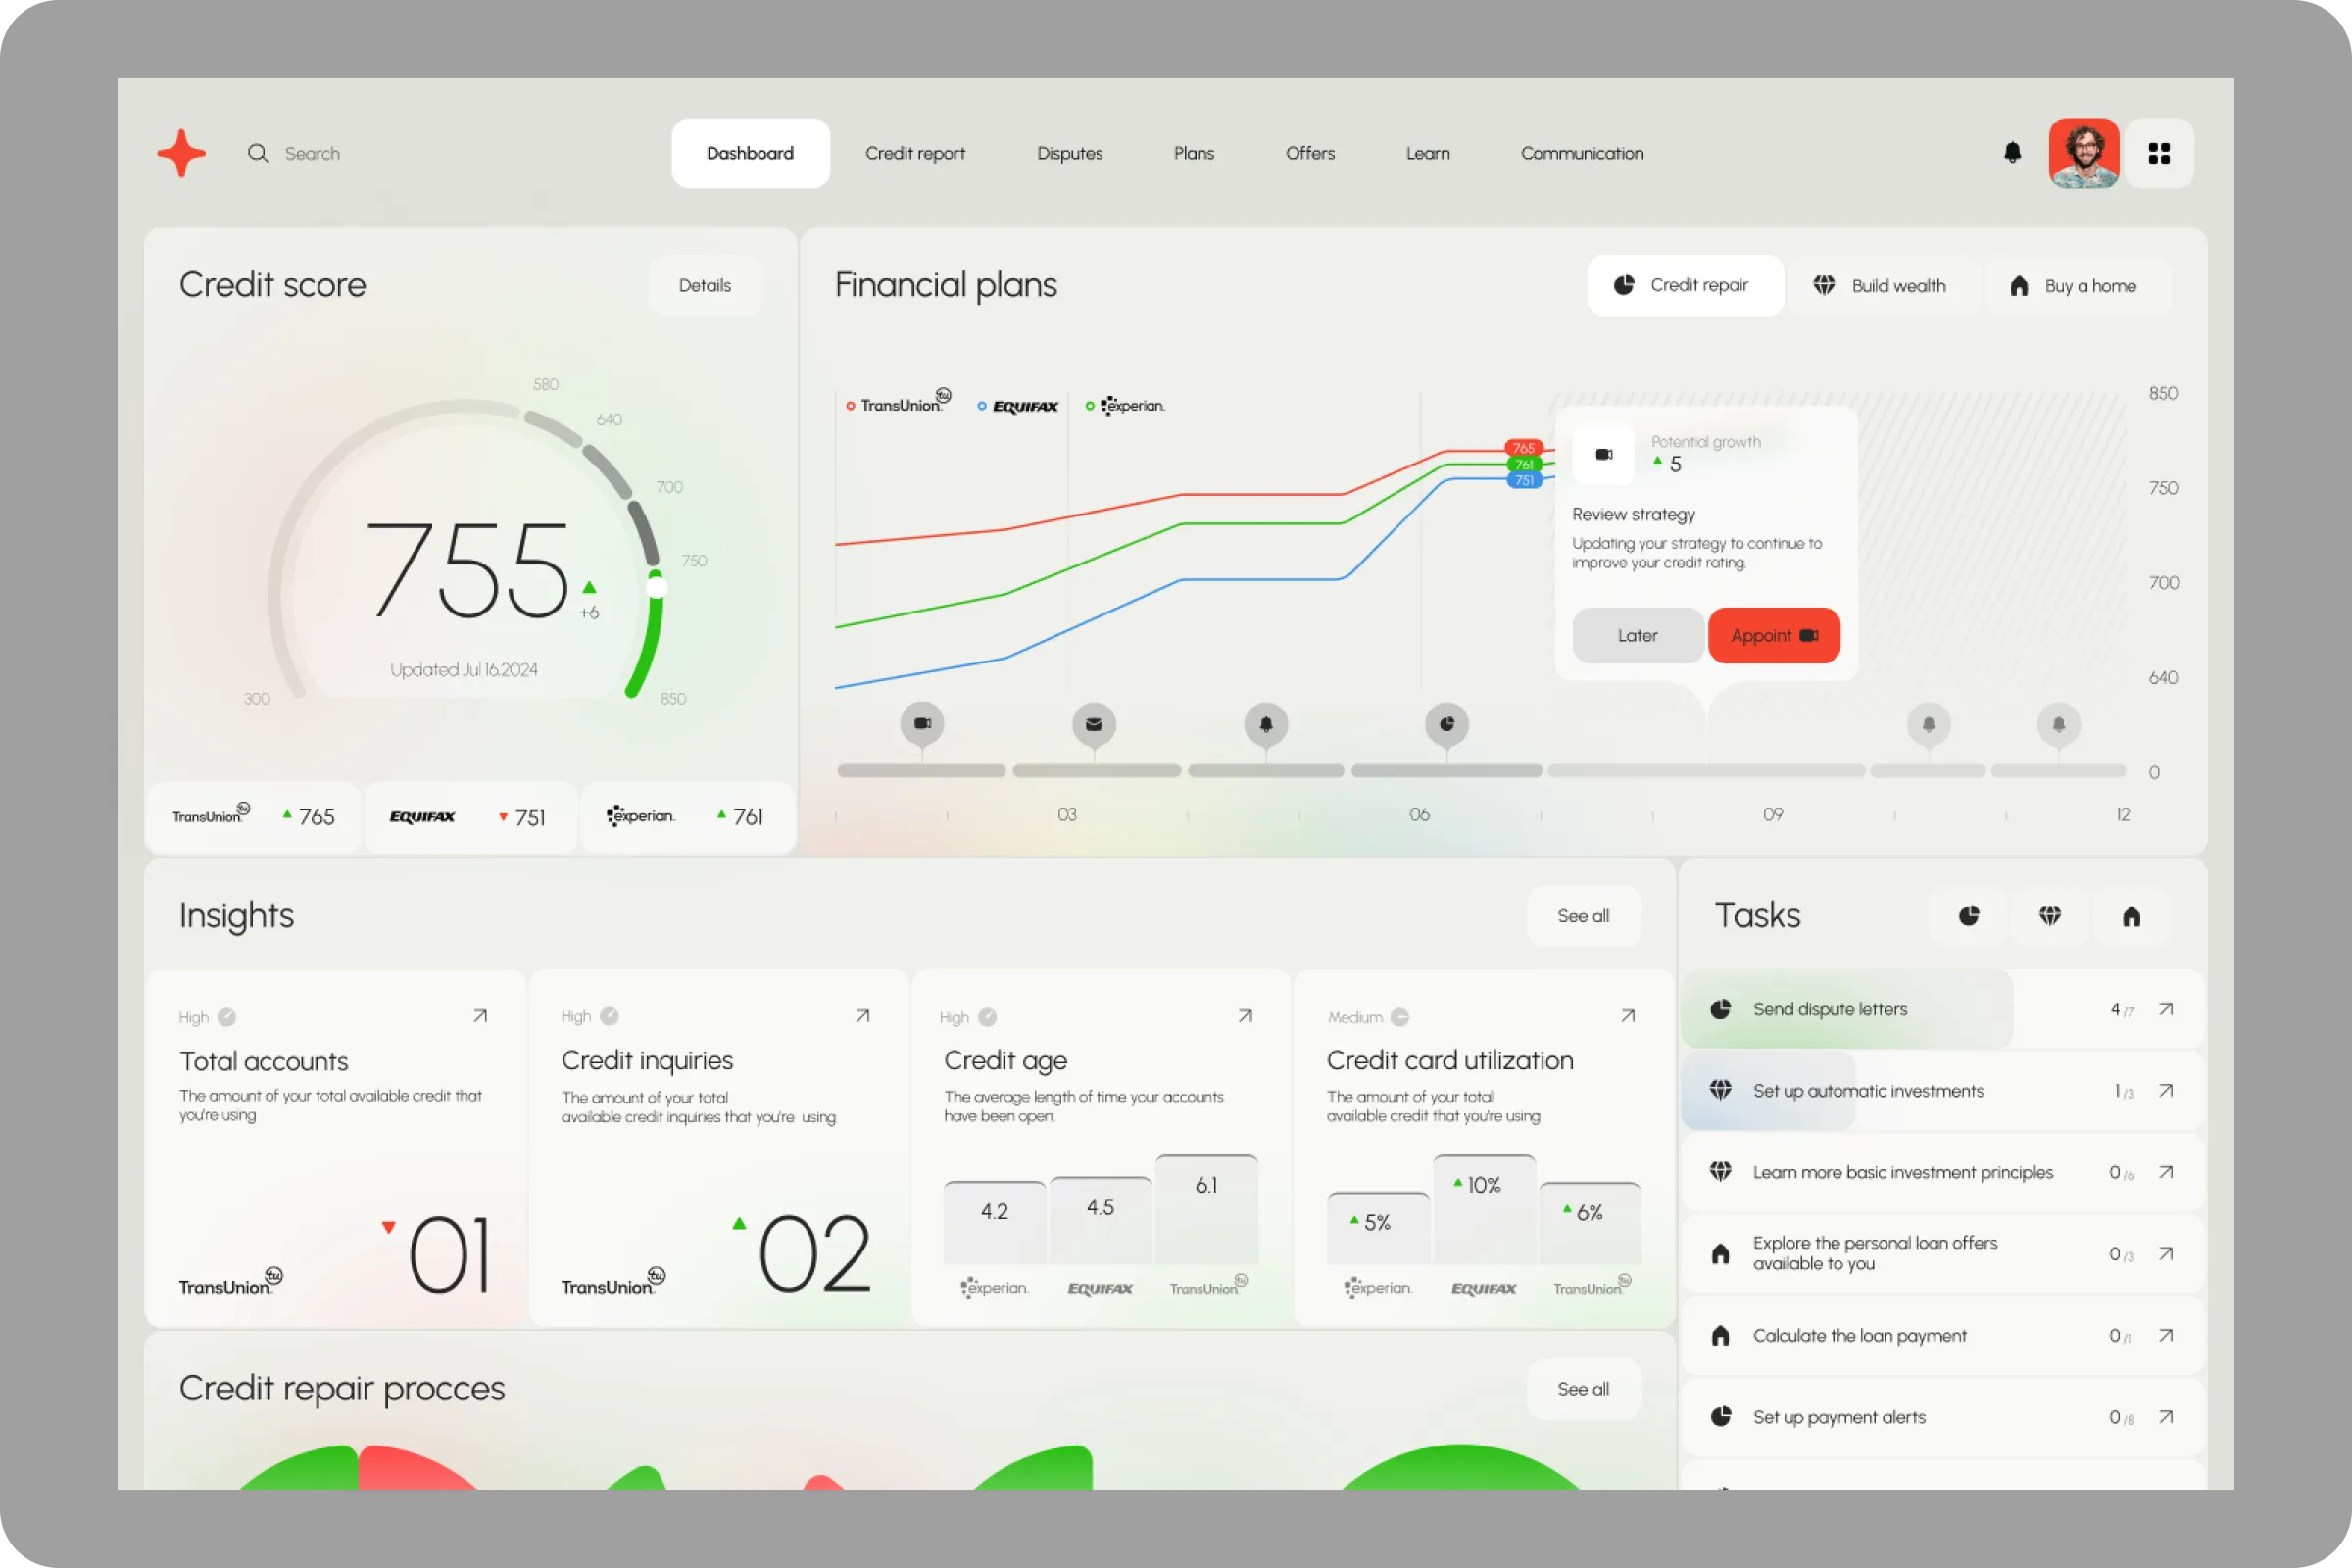Click the blue 751 chart endpoint label
The image size is (2352, 1568).
pos(1523,481)
